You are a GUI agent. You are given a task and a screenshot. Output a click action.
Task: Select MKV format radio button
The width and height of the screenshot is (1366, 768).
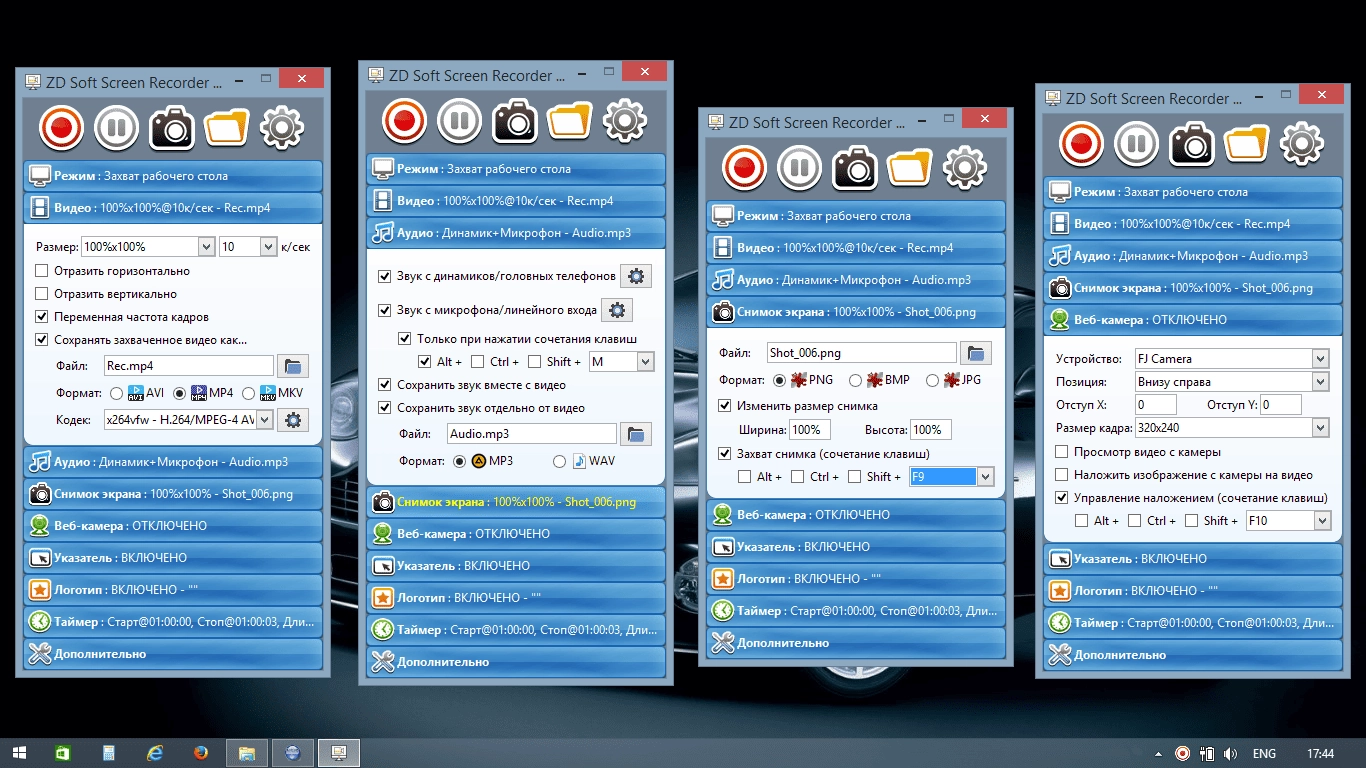249,393
